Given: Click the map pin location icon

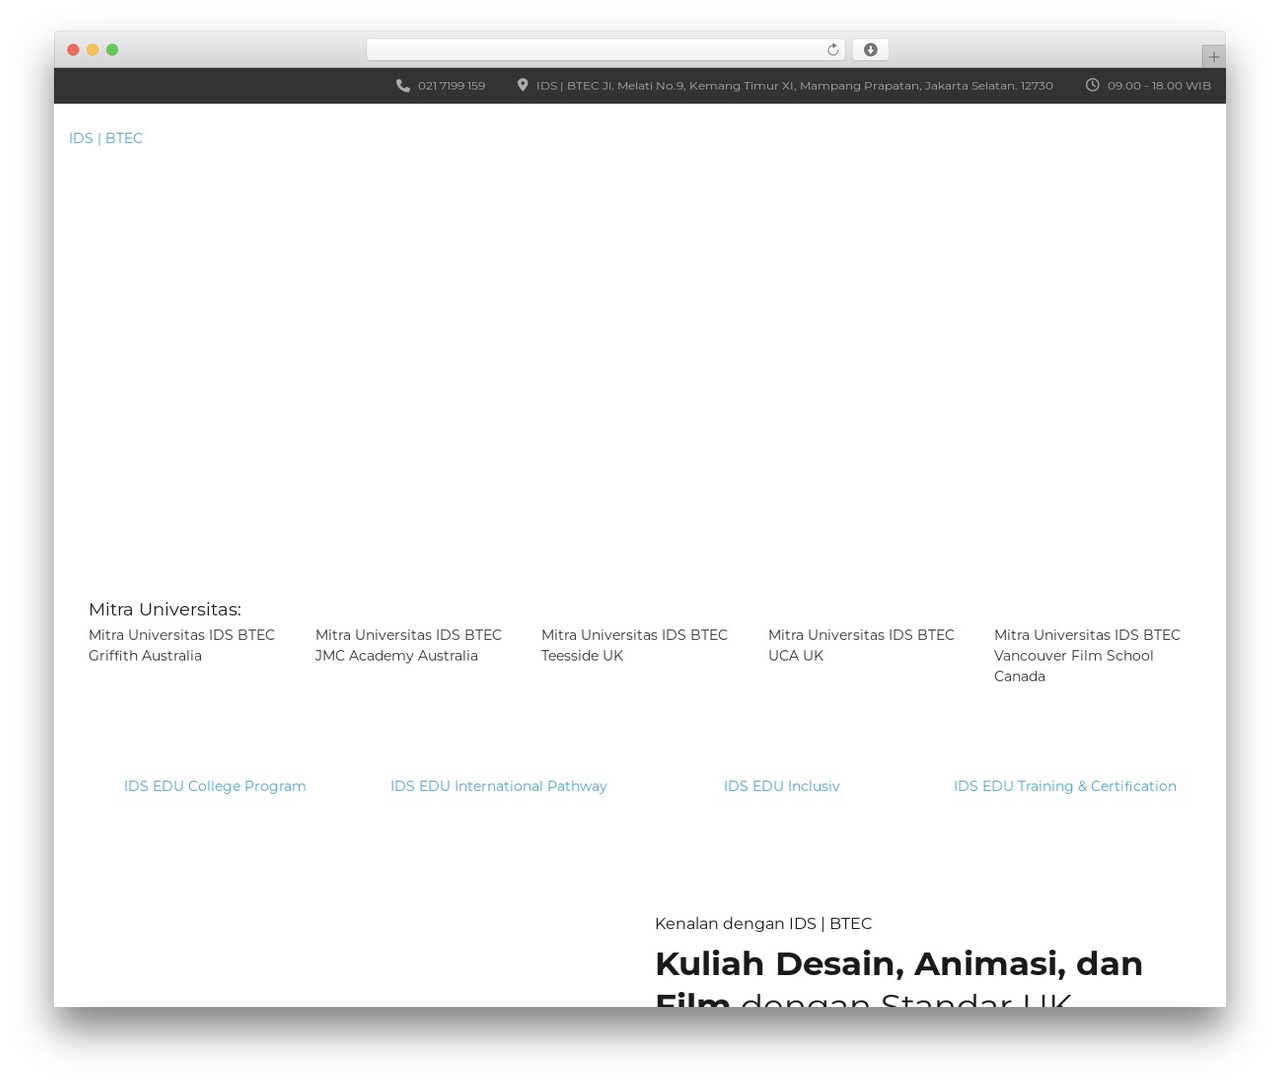Looking at the screenshot, I should [522, 86].
